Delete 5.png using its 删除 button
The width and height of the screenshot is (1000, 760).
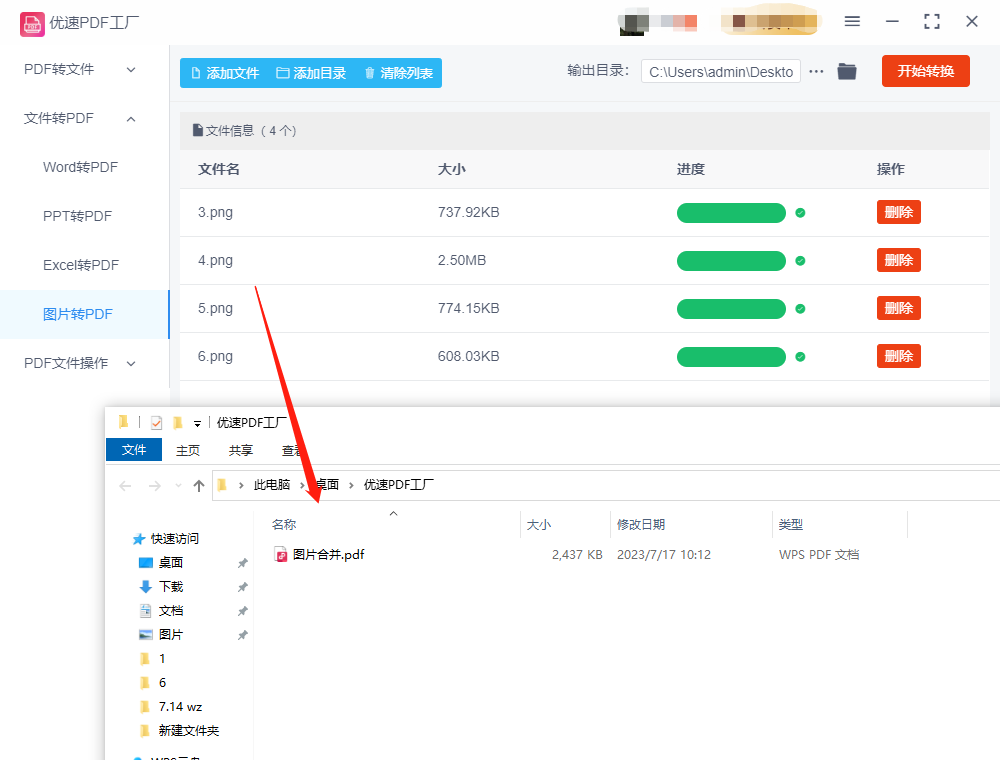[x=899, y=308]
